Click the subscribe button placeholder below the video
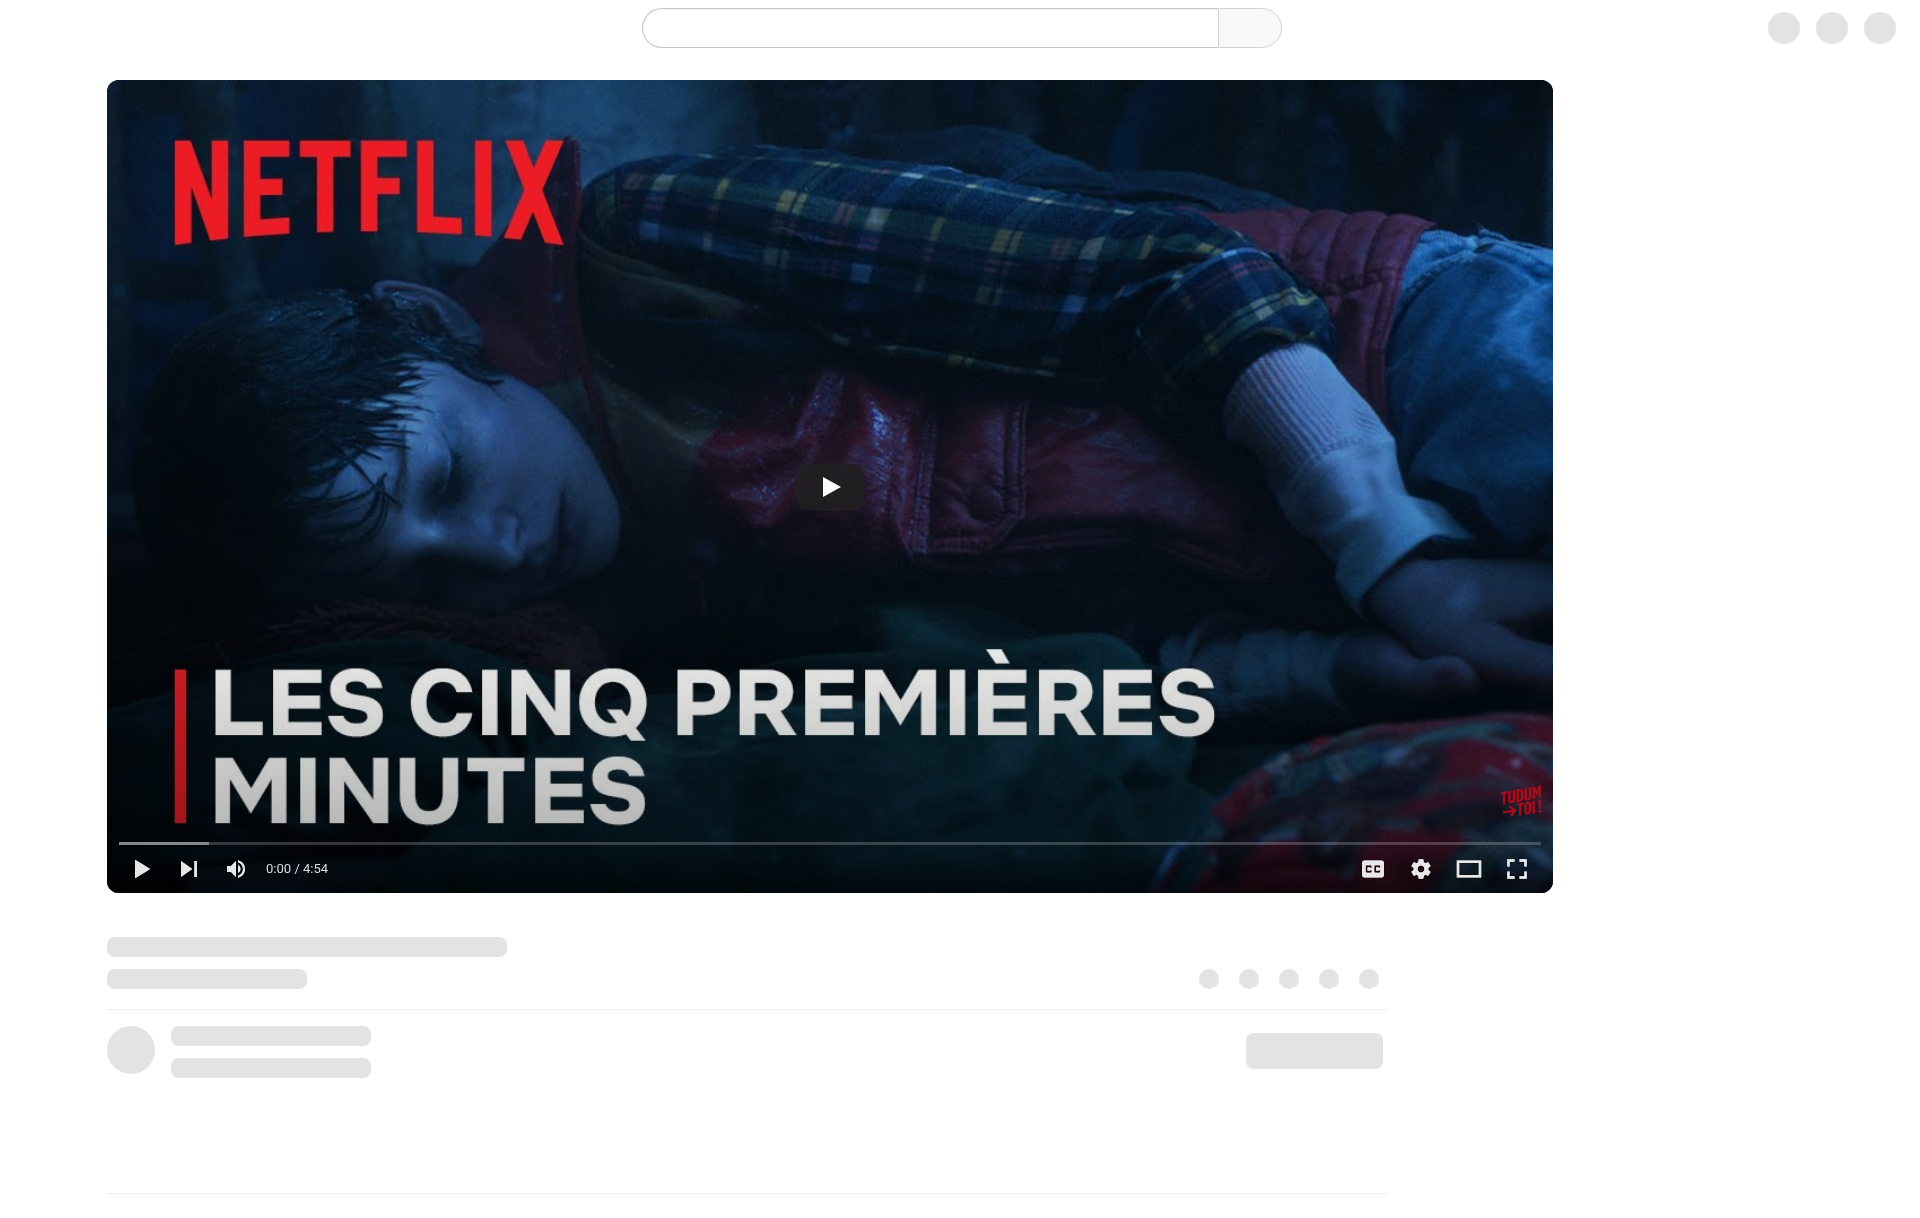 (1314, 1051)
